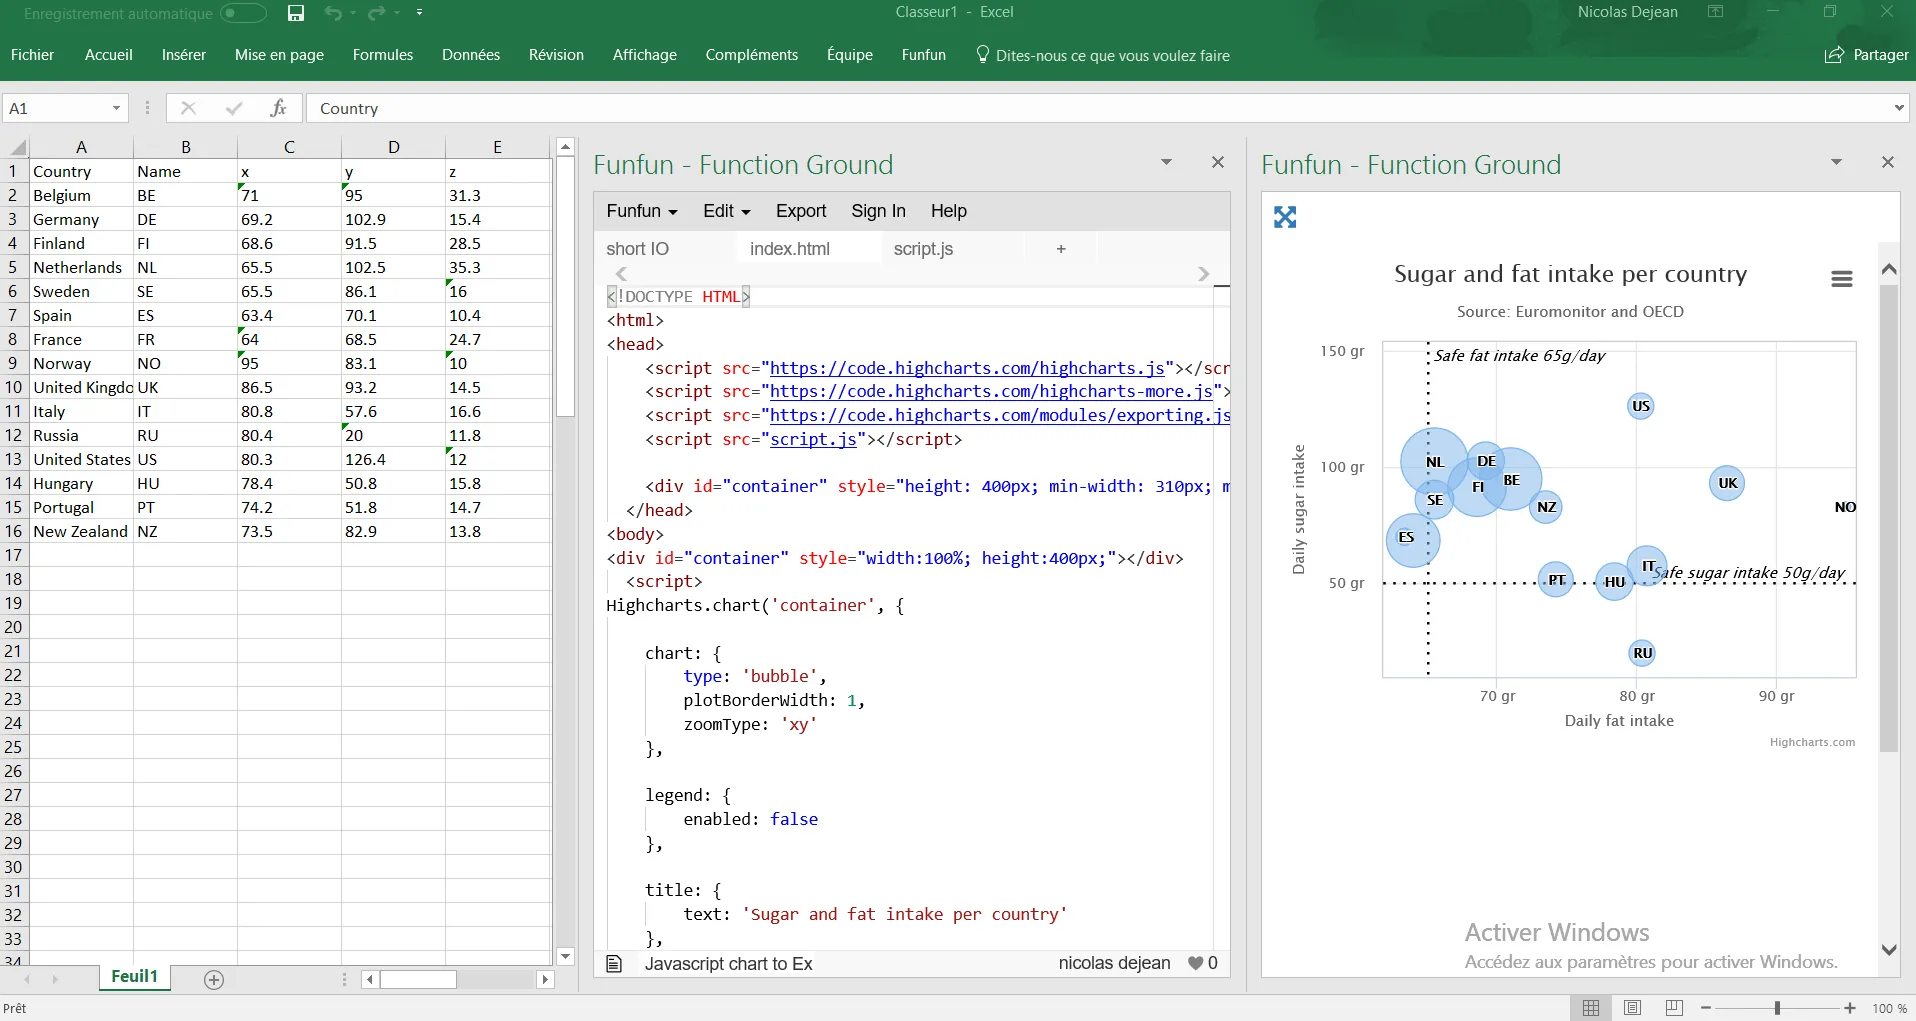Expand the Name Box dropdown
The height and width of the screenshot is (1021, 1916).
(x=116, y=108)
